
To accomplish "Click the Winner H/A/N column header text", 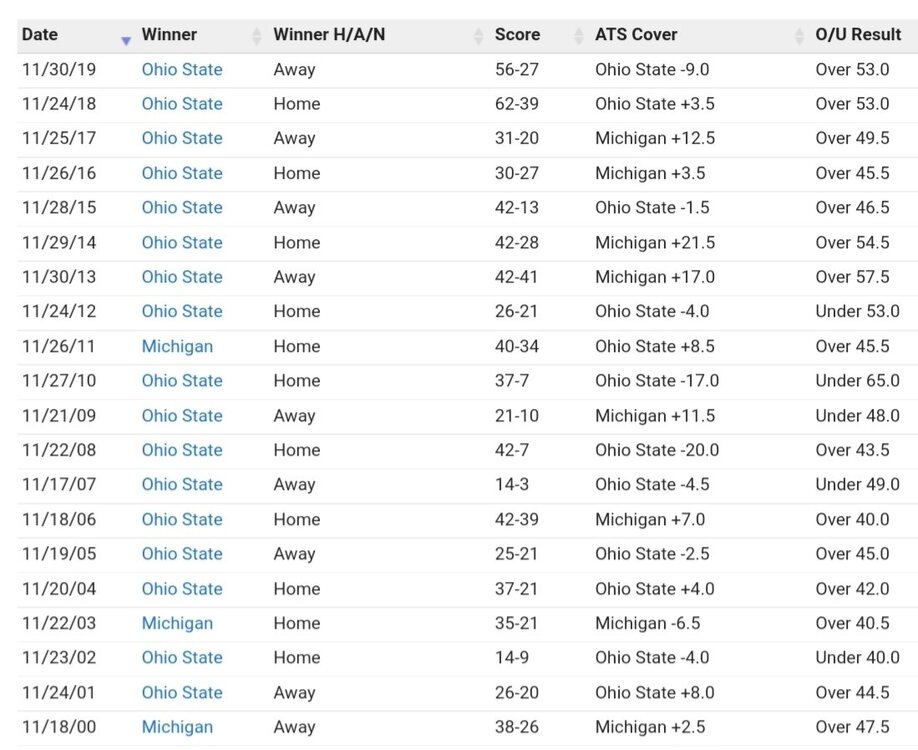I will (329, 34).
